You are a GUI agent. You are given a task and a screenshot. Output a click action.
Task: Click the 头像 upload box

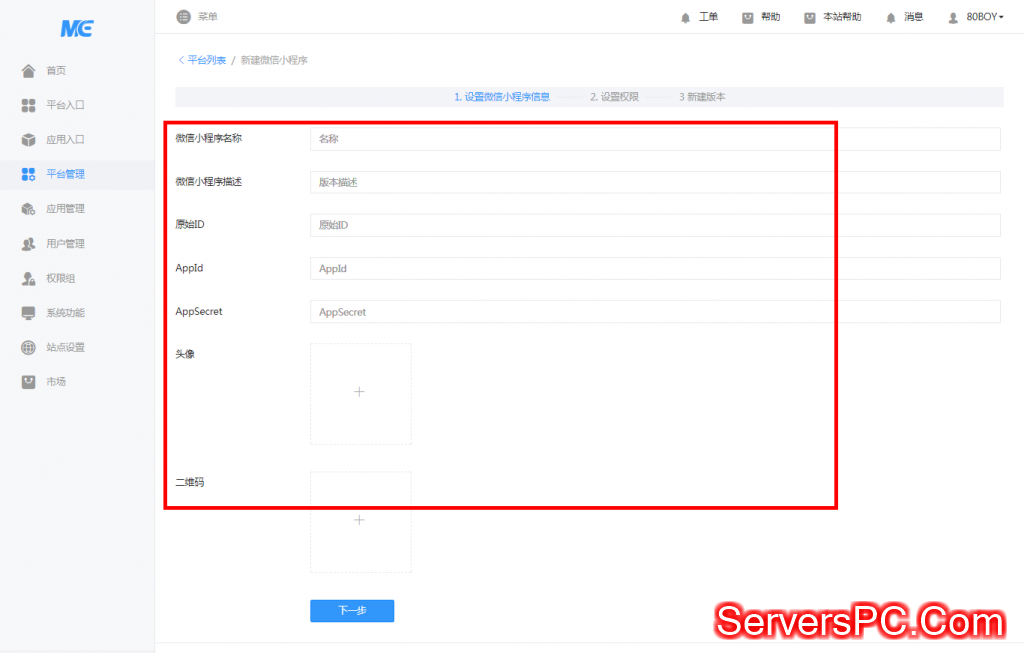pyautogui.click(x=360, y=393)
